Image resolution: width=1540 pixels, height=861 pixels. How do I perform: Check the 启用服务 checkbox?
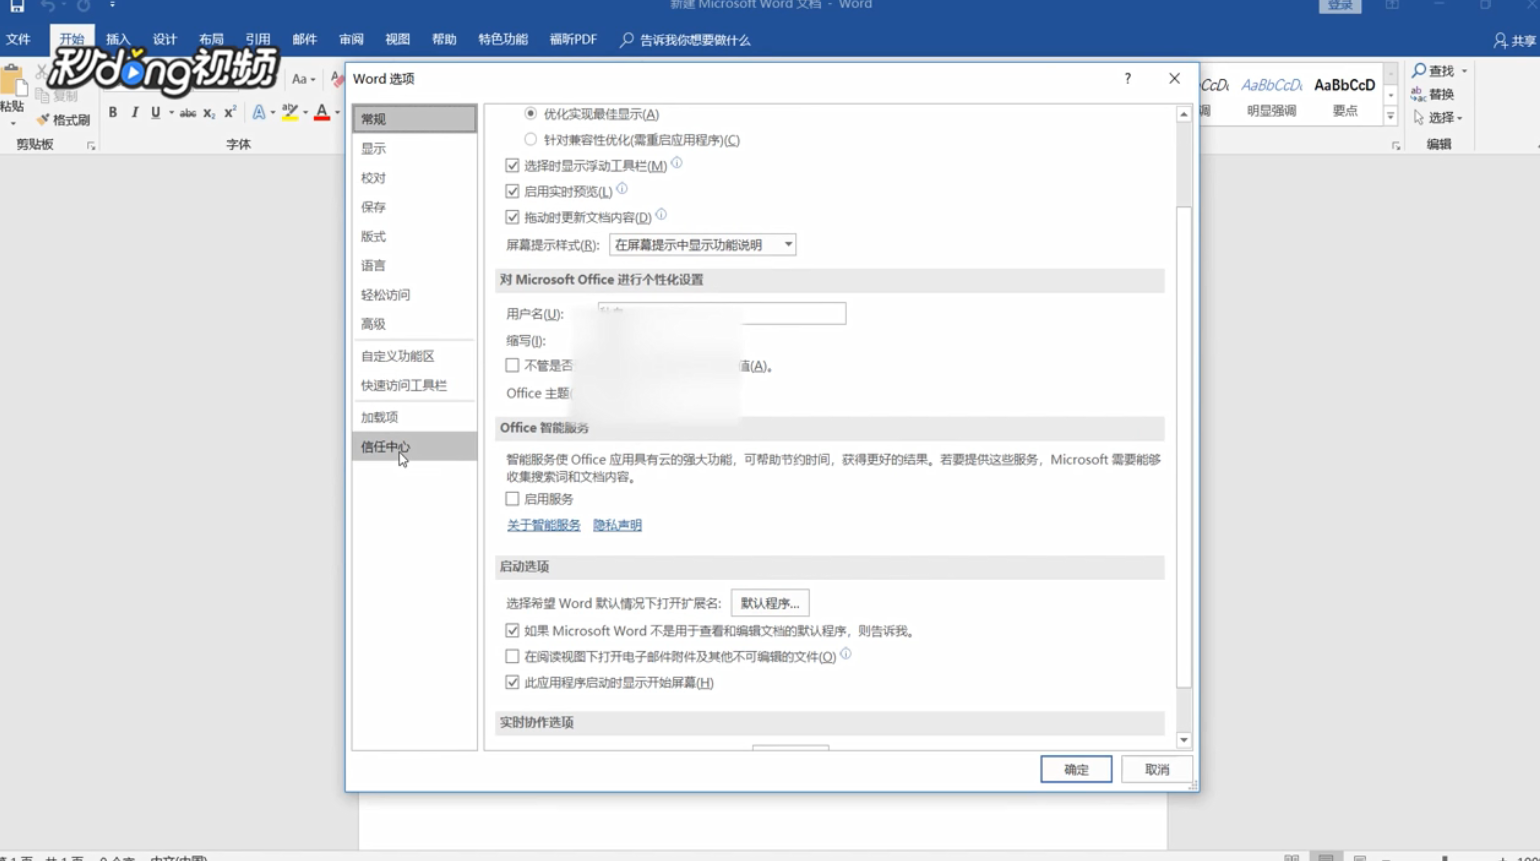click(512, 499)
